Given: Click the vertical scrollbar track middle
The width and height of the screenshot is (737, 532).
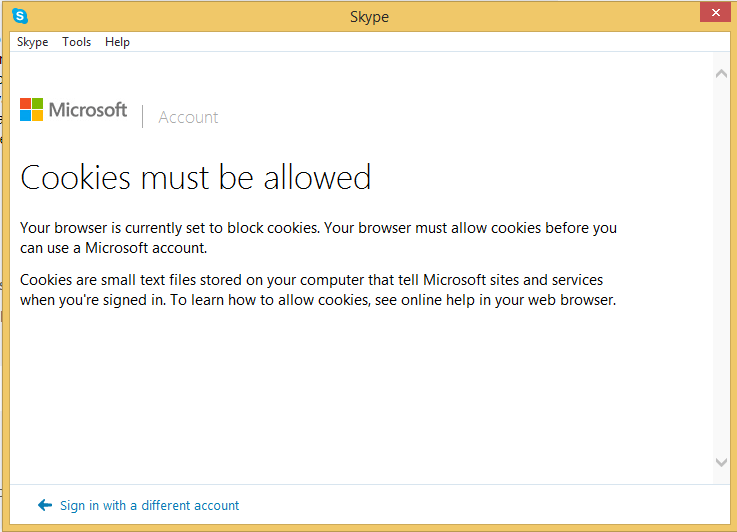Looking at the screenshot, I should 722,270.
